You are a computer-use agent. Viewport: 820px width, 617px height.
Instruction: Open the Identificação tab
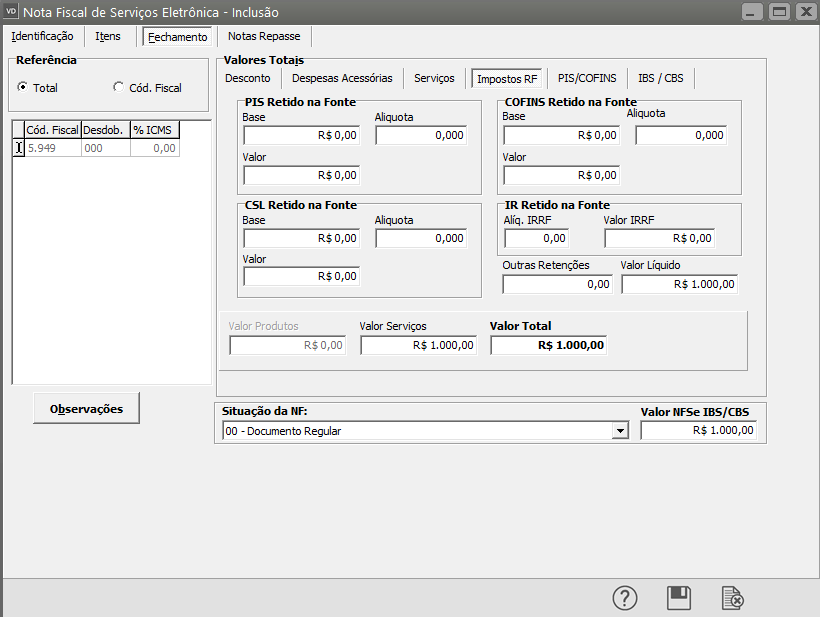point(42,36)
